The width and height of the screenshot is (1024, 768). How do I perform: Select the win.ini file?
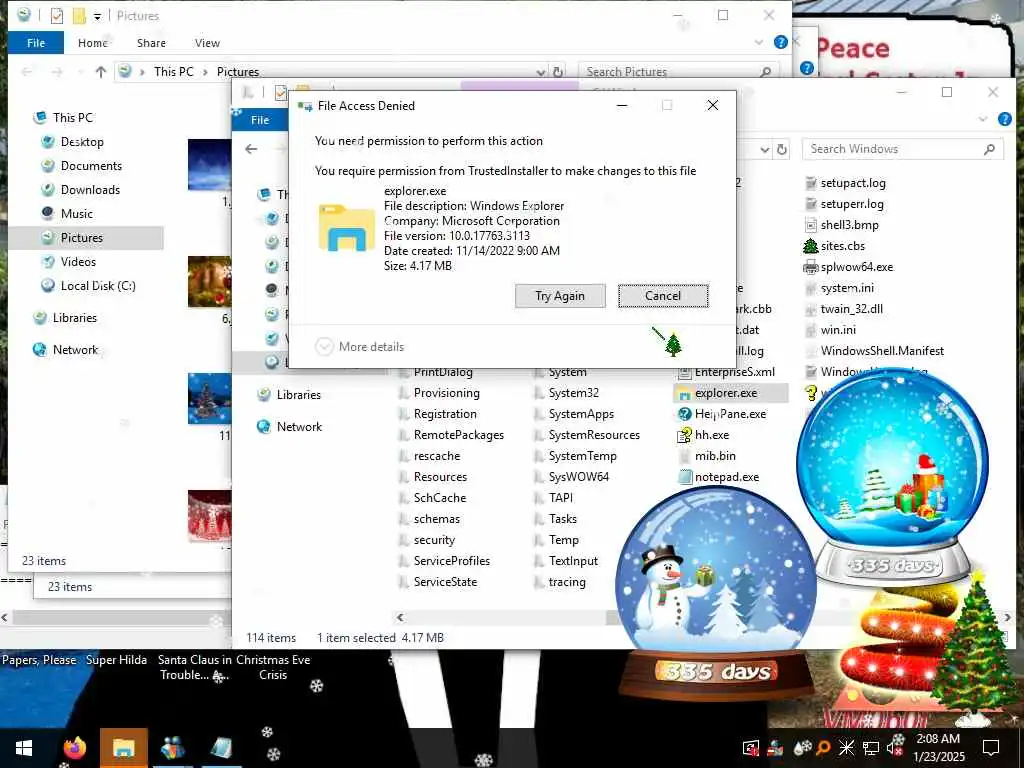click(x=830, y=330)
